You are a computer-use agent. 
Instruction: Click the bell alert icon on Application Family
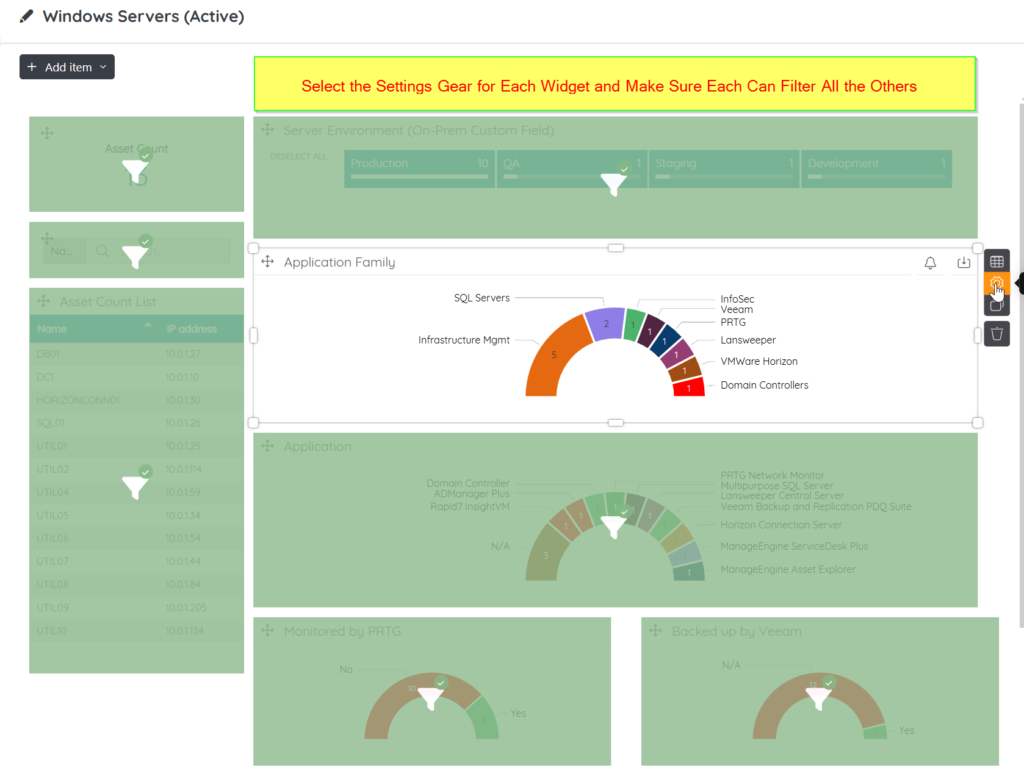(x=929, y=262)
